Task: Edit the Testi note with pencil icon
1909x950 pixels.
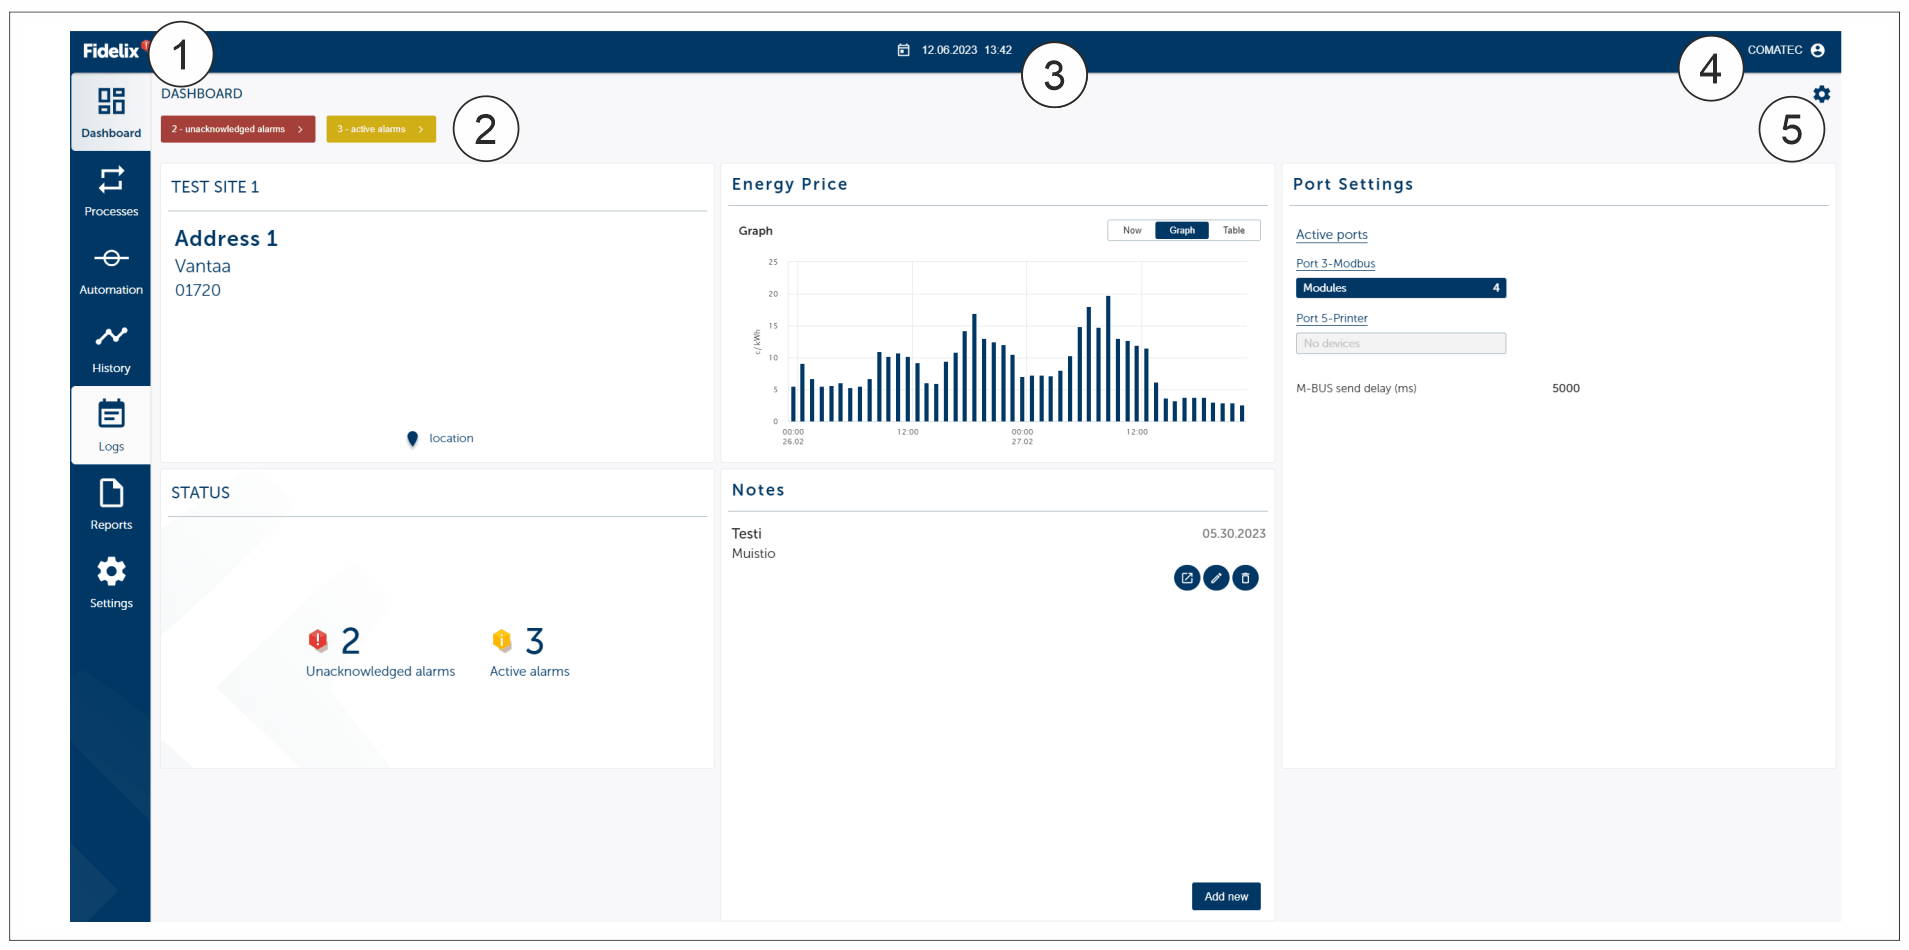Action: click(x=1216, y=578)
